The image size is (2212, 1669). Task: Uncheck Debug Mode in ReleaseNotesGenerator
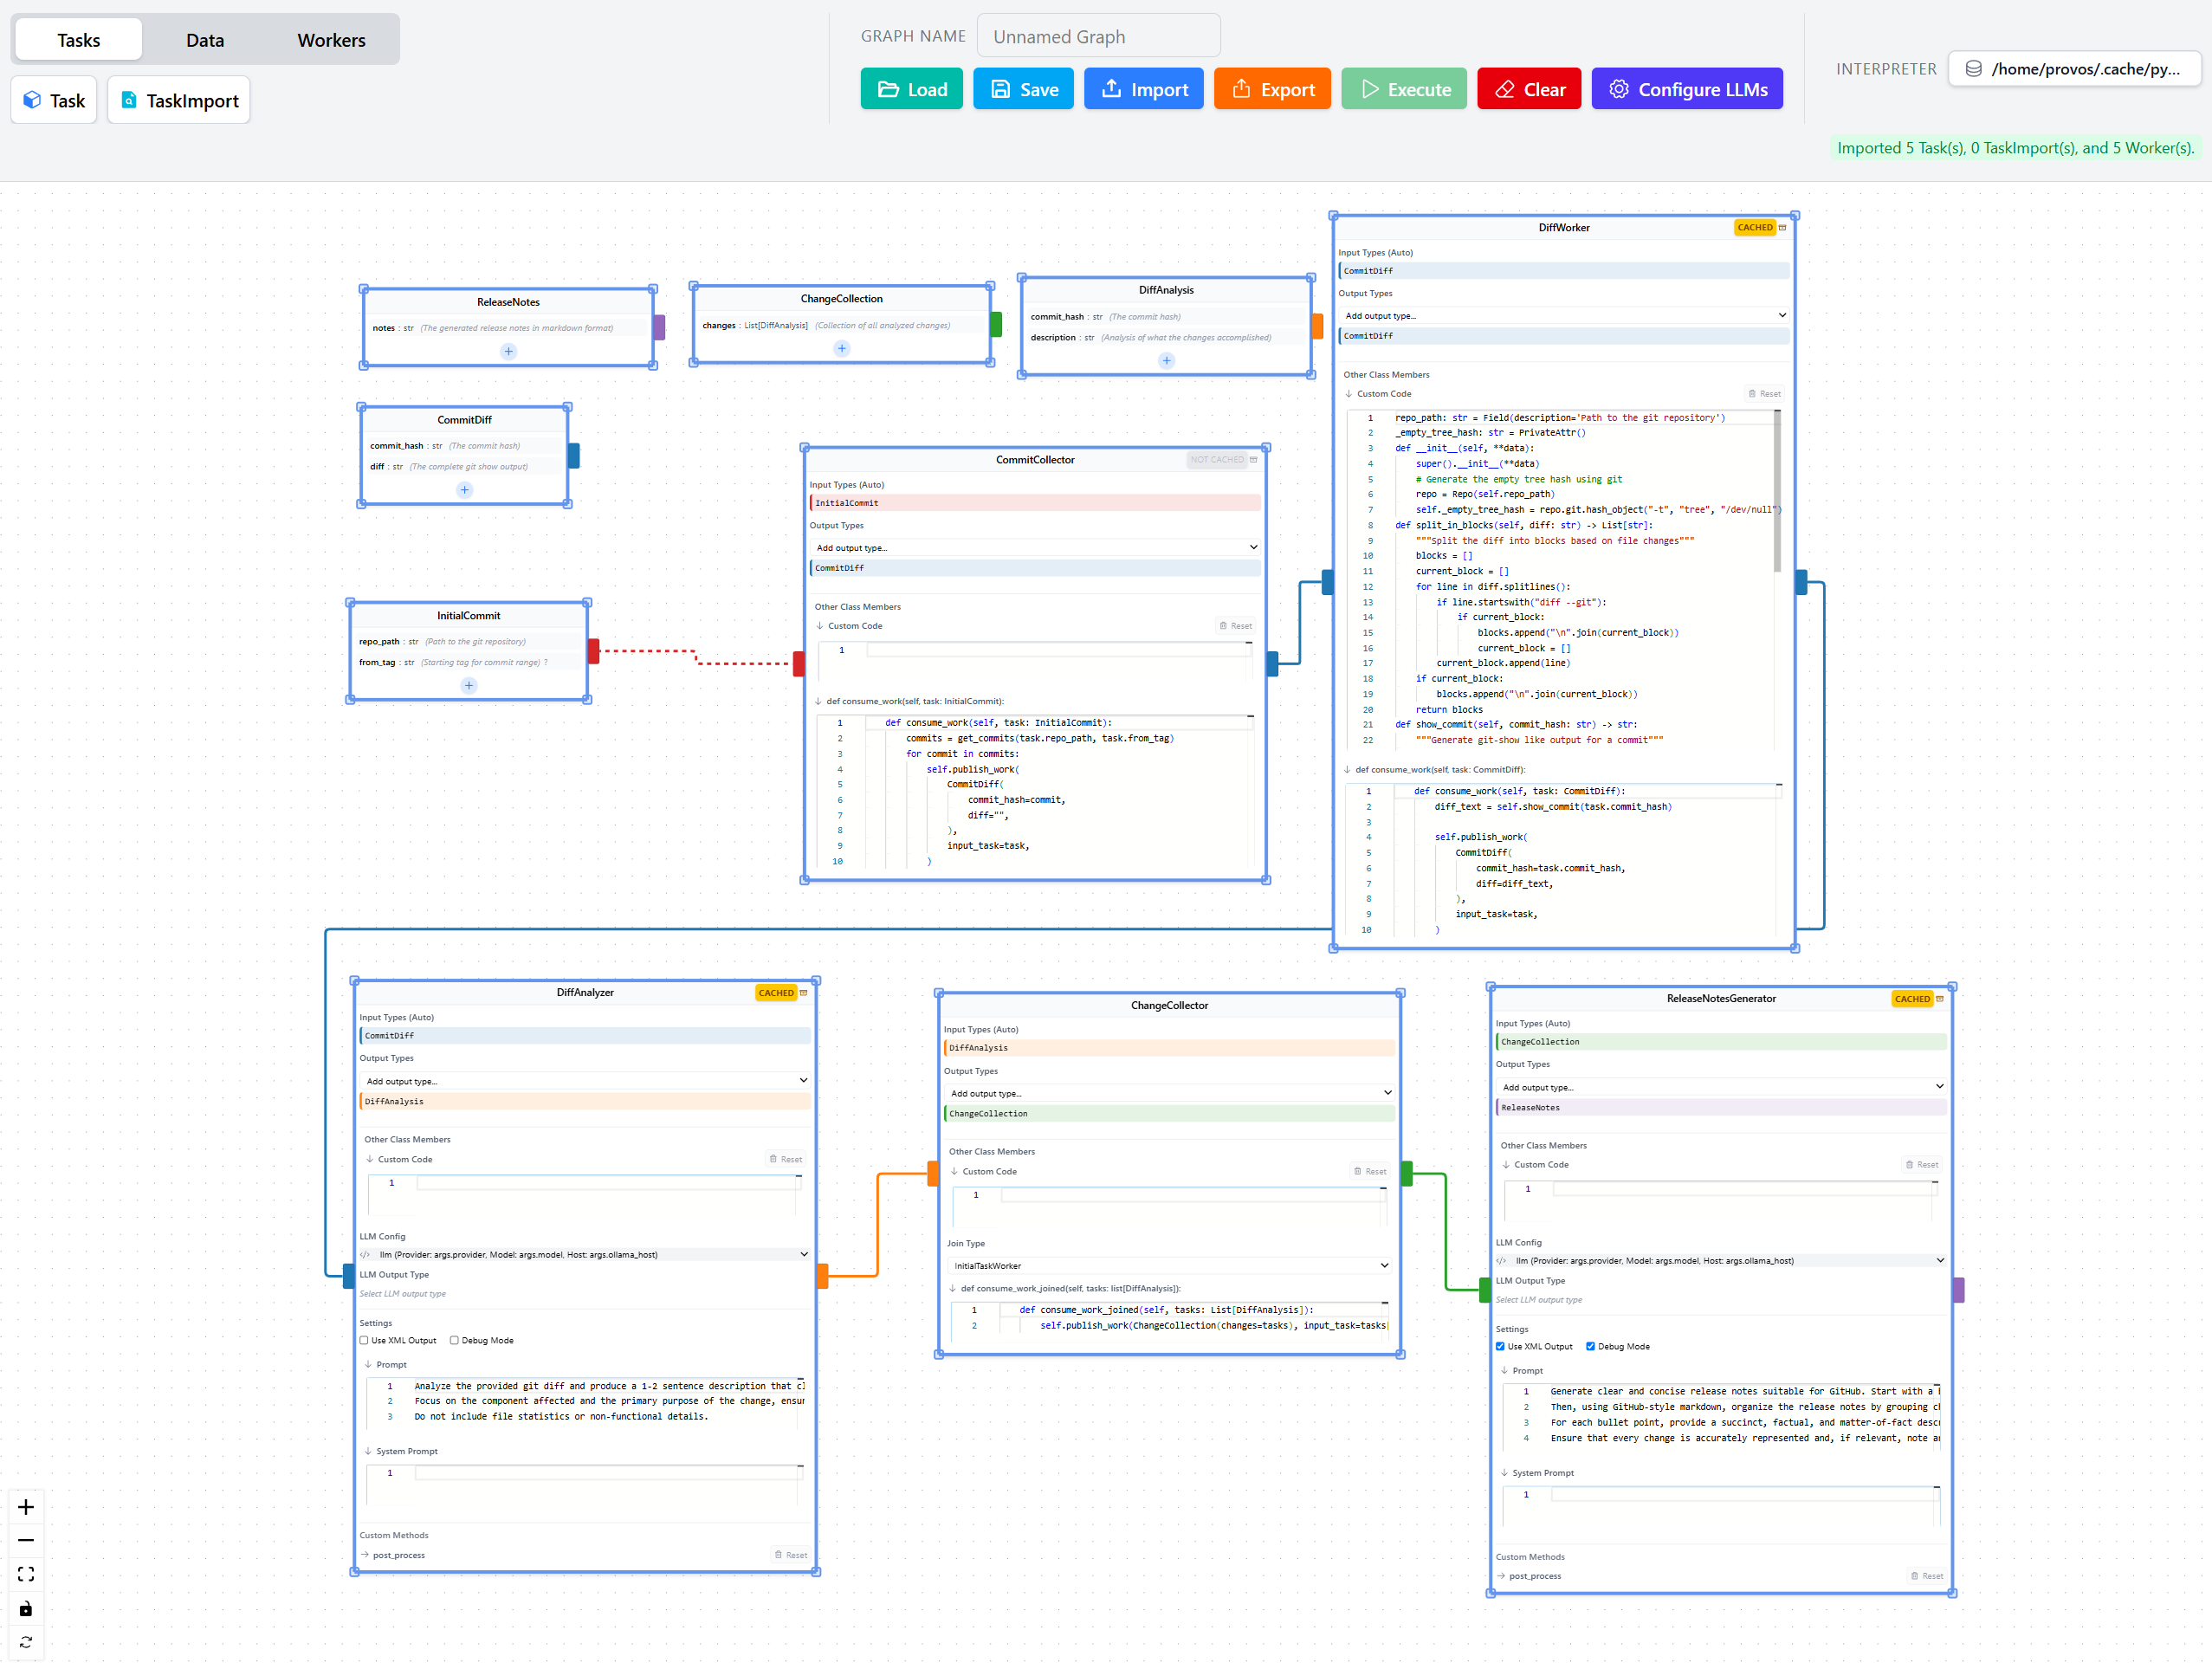1592,1348
